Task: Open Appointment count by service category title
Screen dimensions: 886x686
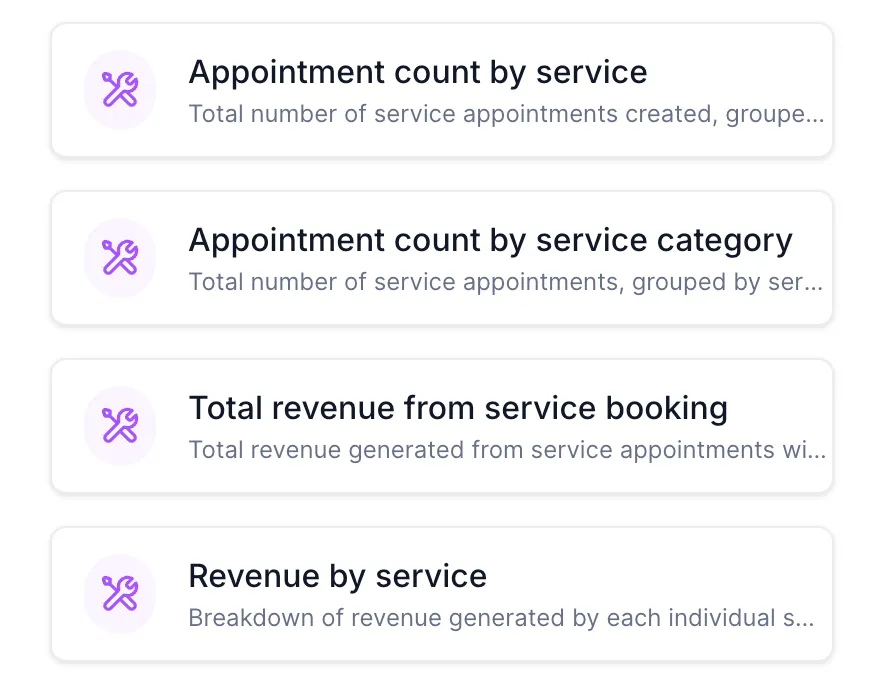Action: point(490,241)
